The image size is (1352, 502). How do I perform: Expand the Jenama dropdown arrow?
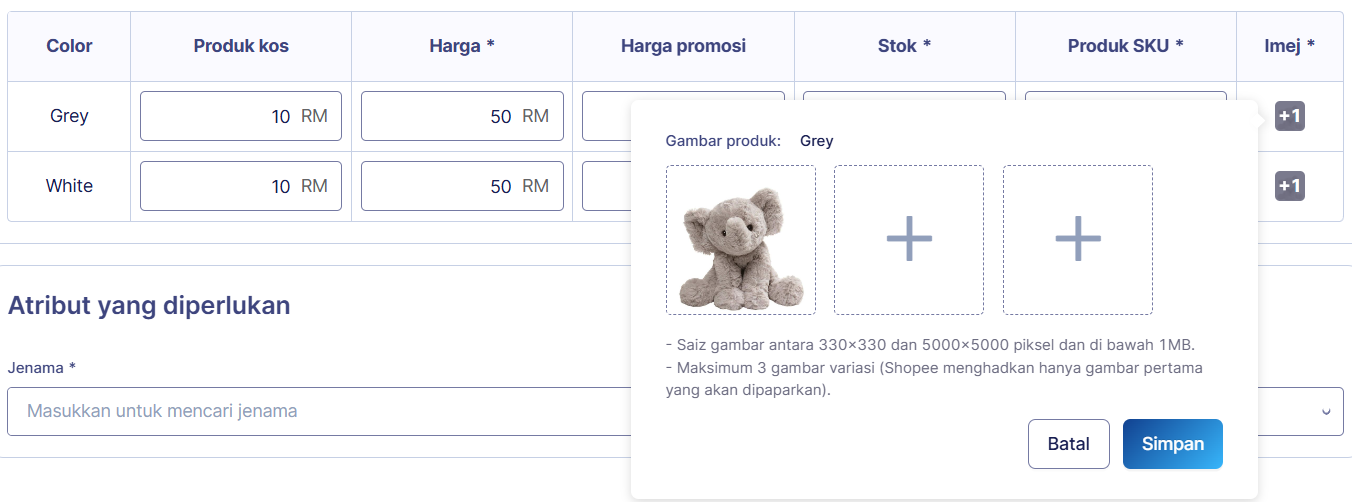pyautogui.click(x=1326, y=412)
